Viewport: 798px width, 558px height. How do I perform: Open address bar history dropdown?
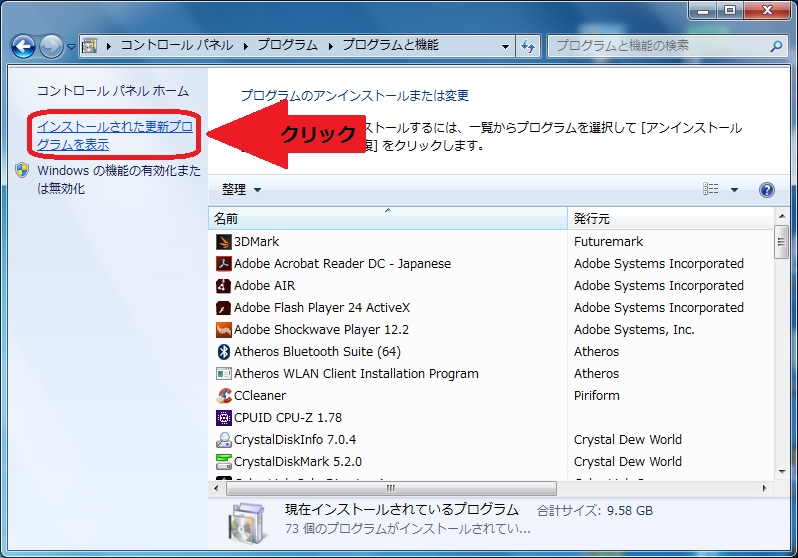click(x=505, y=46)
